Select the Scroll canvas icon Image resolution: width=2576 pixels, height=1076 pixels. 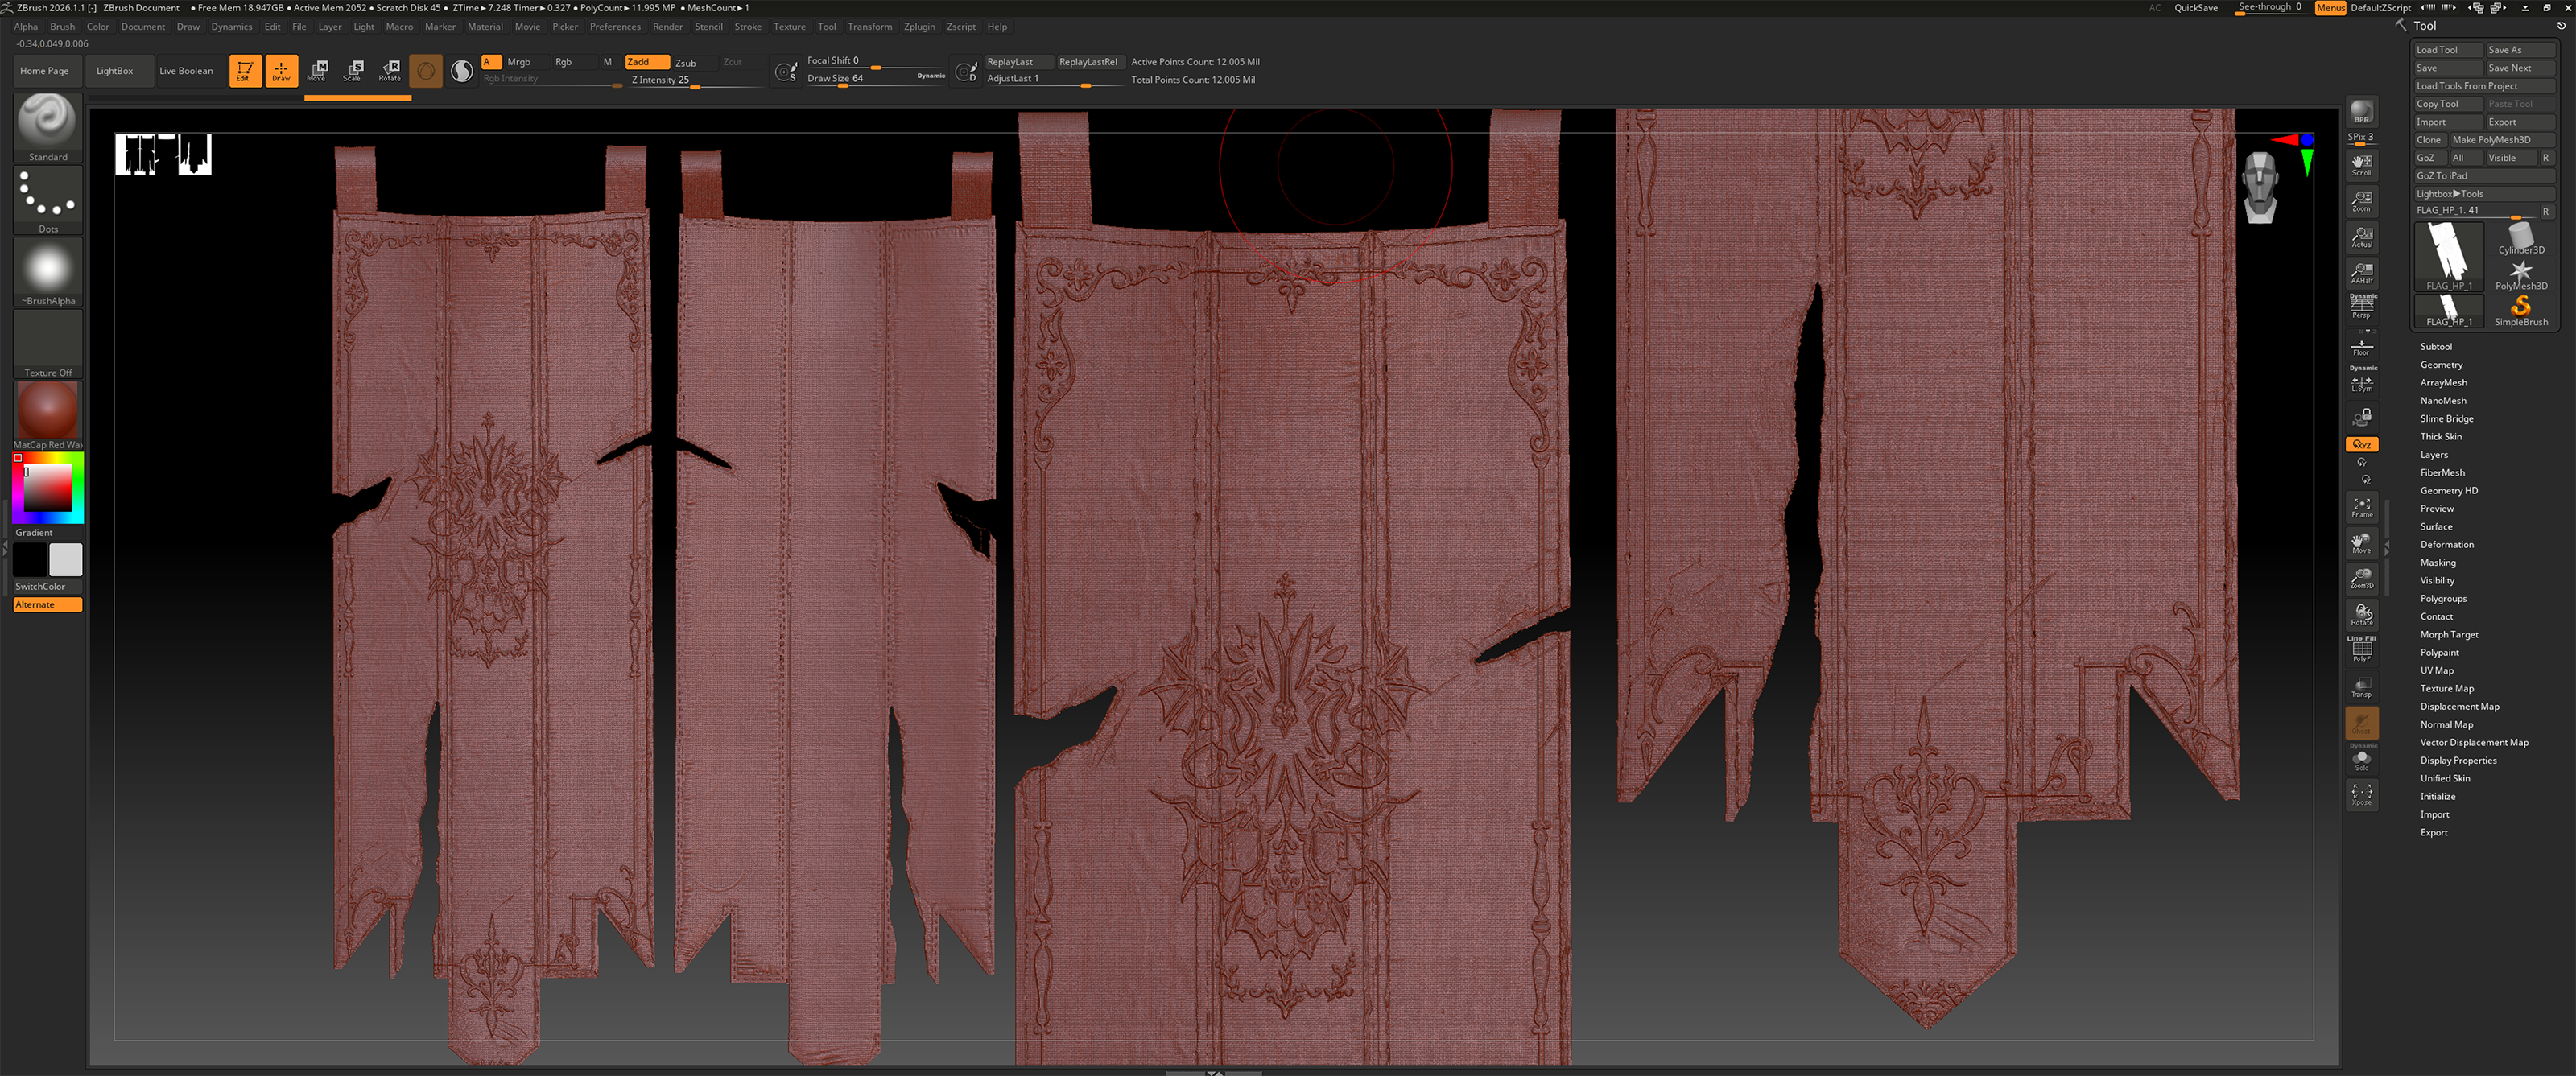click(2361, 164)
